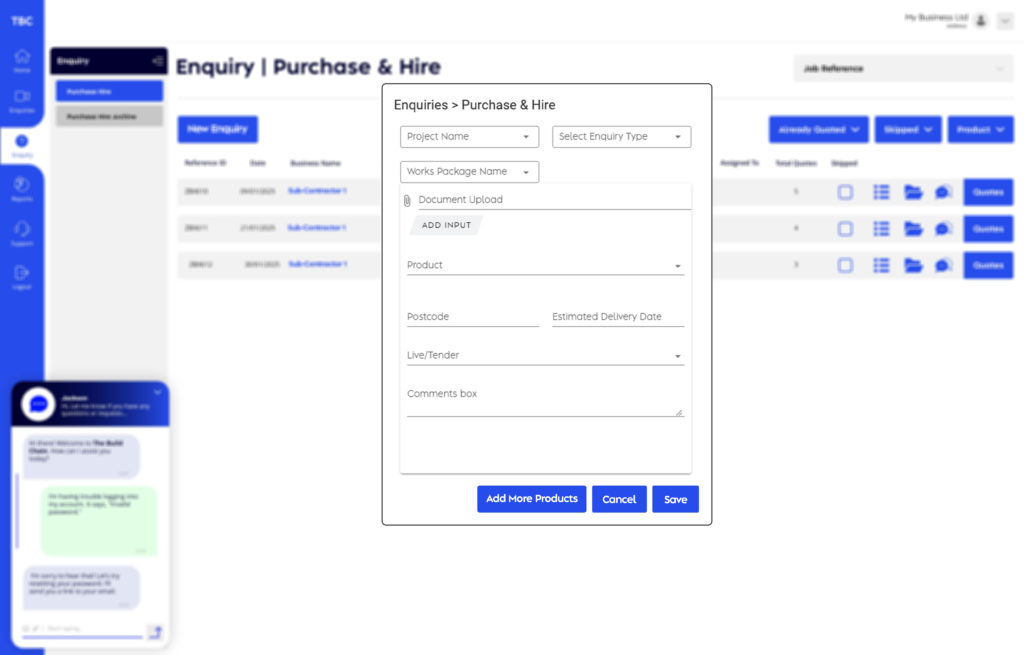Screen dimensions: 1024x655
Task: Click the ADD INPUT button
Action: (x=446, y=226)
